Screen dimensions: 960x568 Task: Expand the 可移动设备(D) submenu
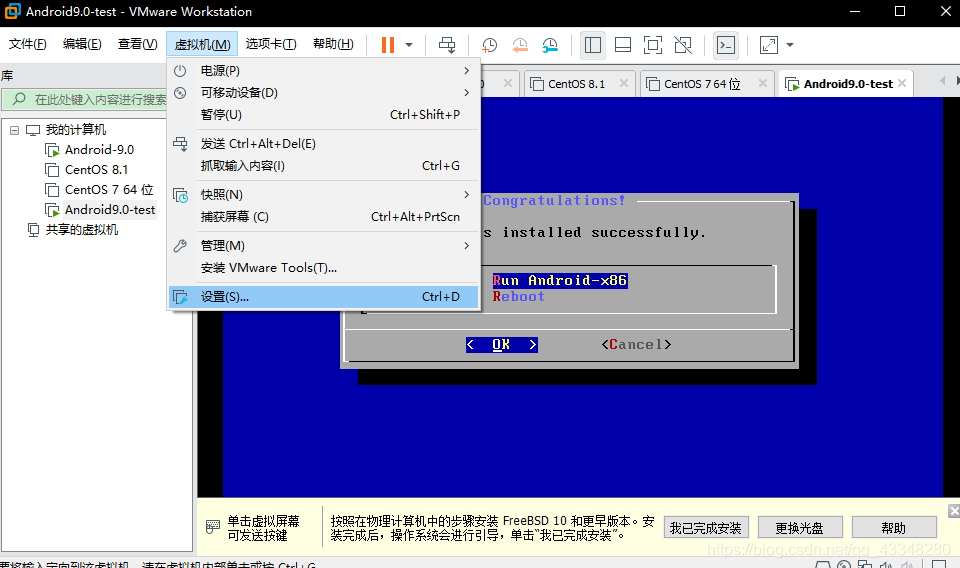pos(324,93)
